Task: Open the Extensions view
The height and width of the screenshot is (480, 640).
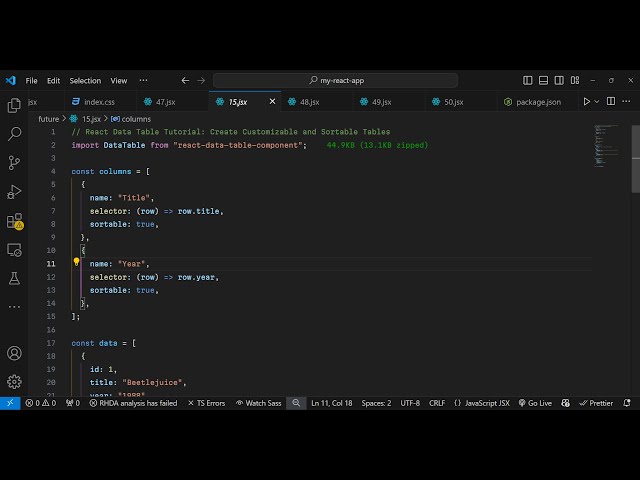Action: pyautogui.click(x=14, y=221)
